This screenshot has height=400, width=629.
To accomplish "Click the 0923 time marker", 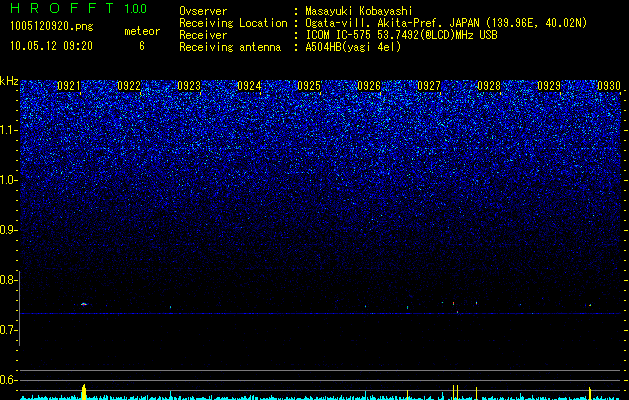I will click(x=189, y=86).
